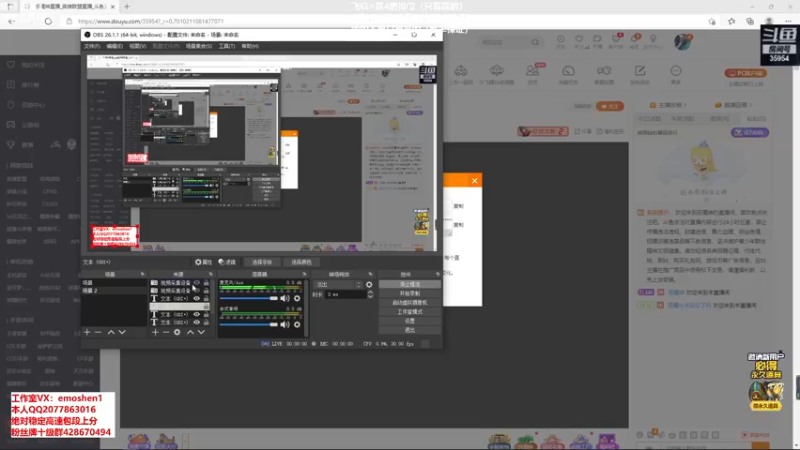Open the Douyu more (ellipsis circle) icon
This screenshot has height=450, width=800.
tap(676, 71)
